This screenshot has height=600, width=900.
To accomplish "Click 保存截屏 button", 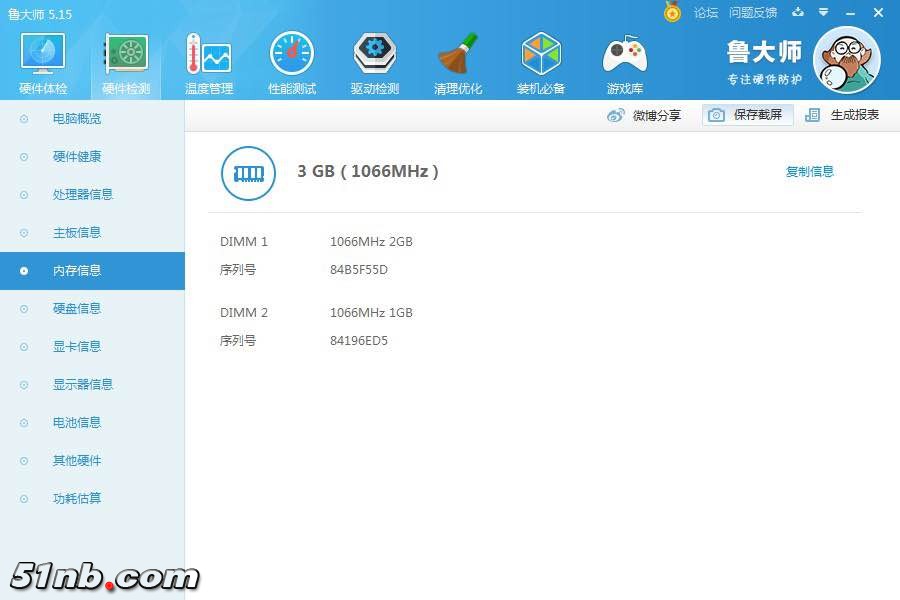I will (x=747, y=115).
